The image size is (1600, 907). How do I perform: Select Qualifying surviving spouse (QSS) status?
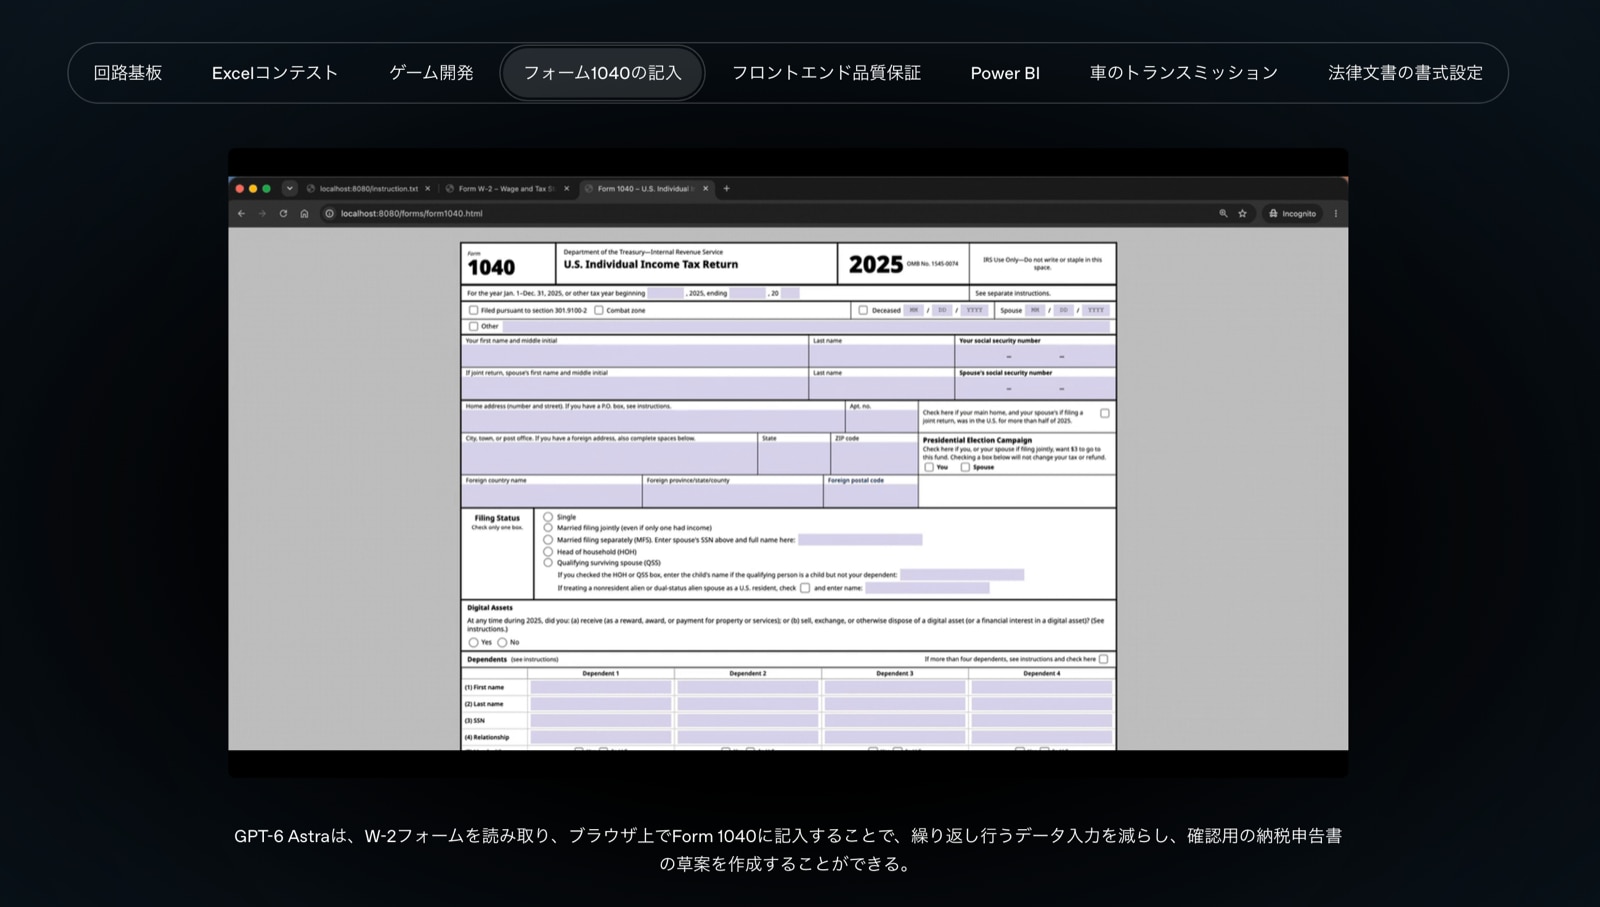tap(548, 562)
